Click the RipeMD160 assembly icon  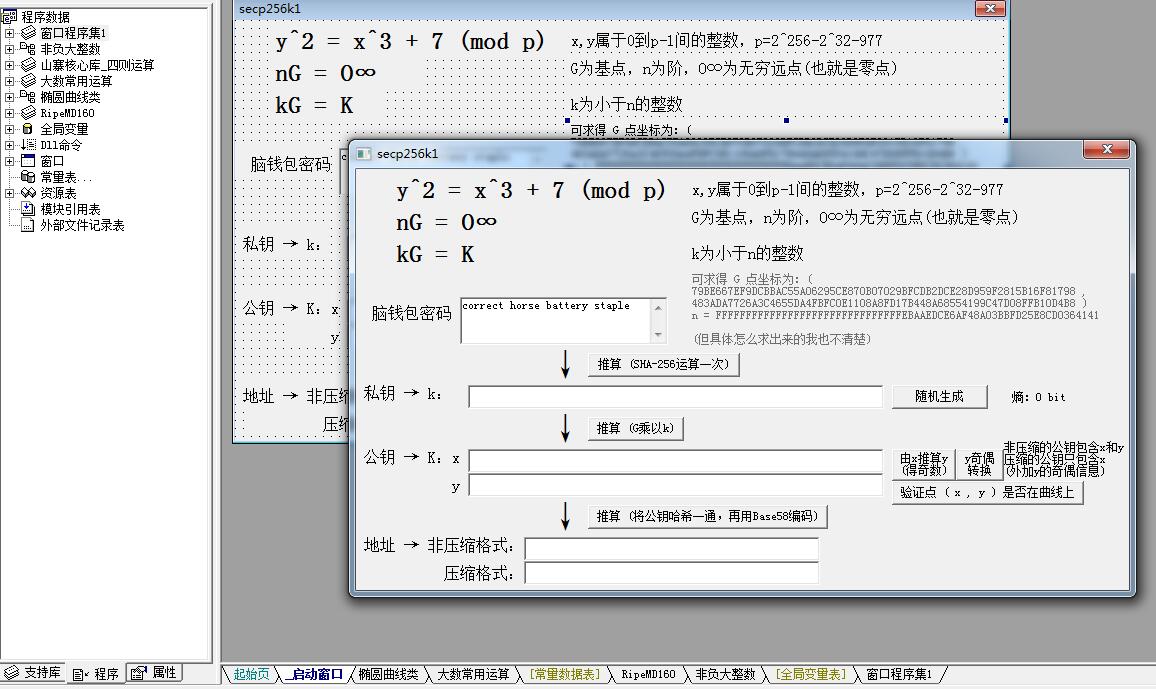pos(28,113)
